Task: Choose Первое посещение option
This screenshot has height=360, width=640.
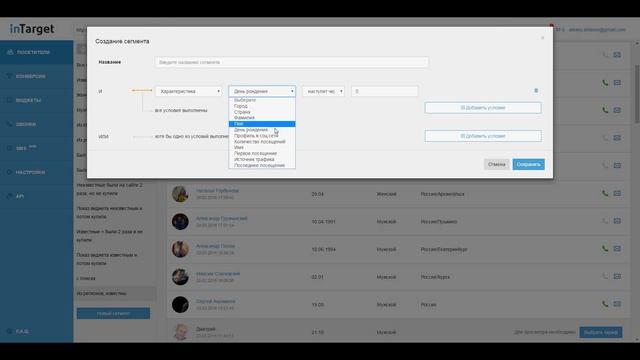Action: point(262,153)
